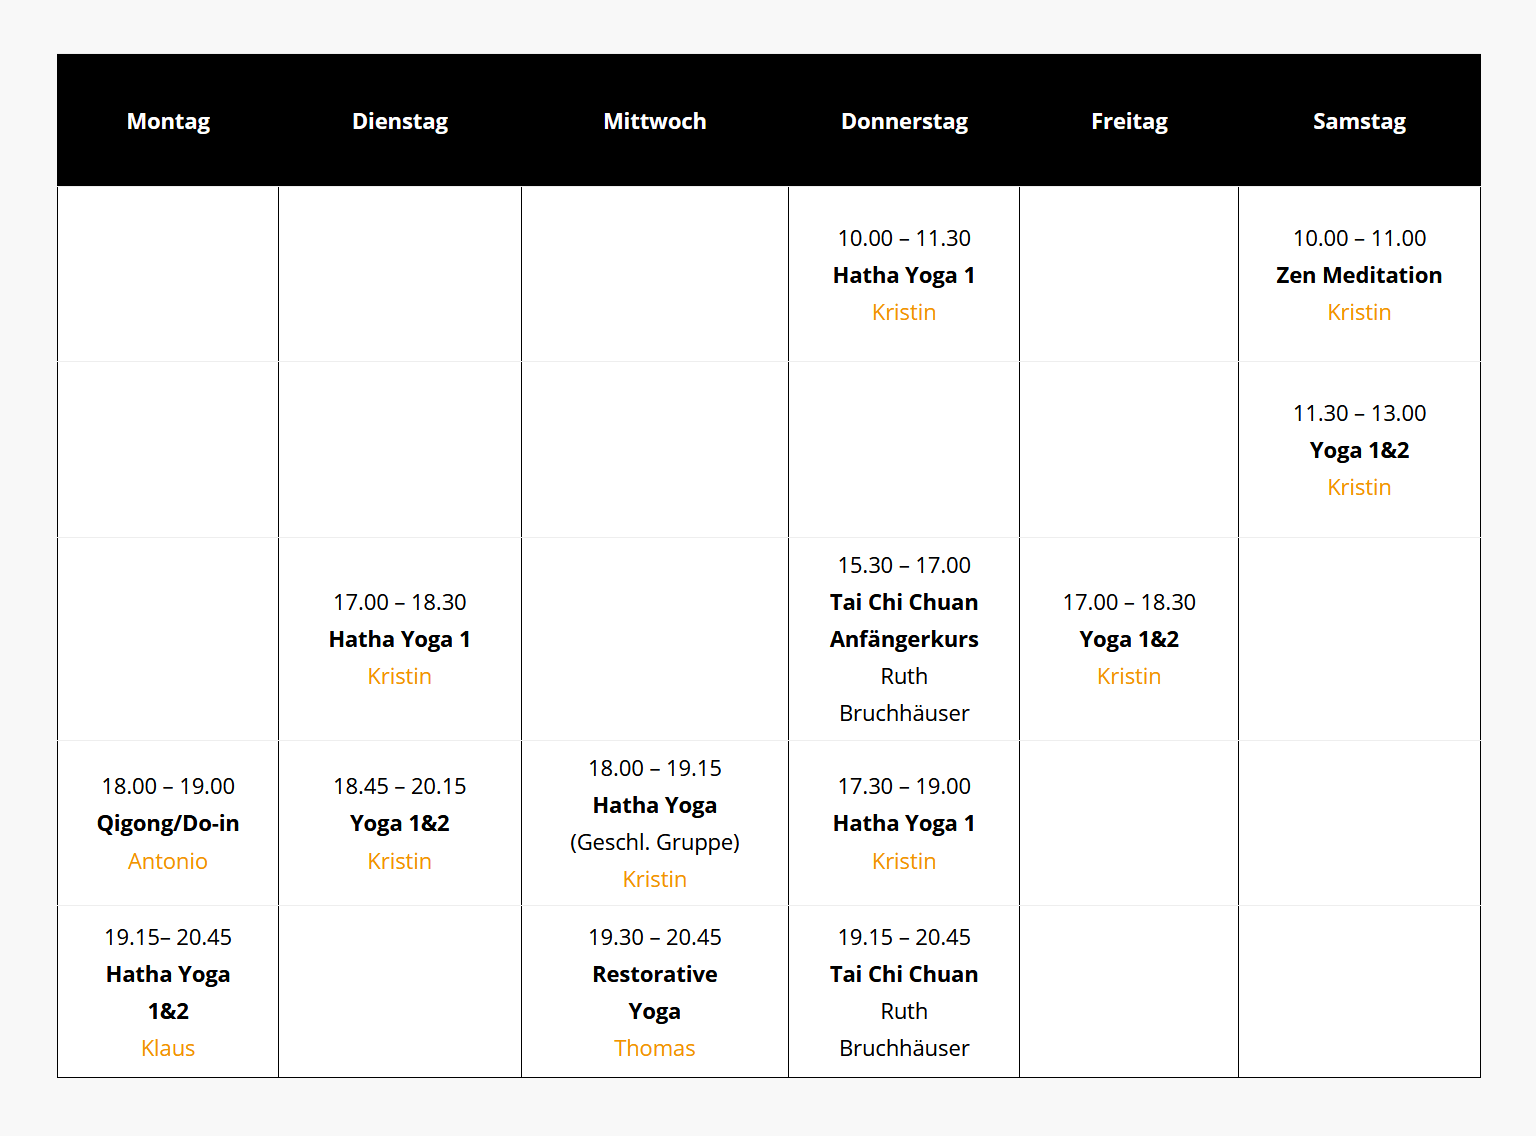Click Kristin under Zen Meditation
This screenshot has width=1536, height=1136.
[x=1359, y=312]
